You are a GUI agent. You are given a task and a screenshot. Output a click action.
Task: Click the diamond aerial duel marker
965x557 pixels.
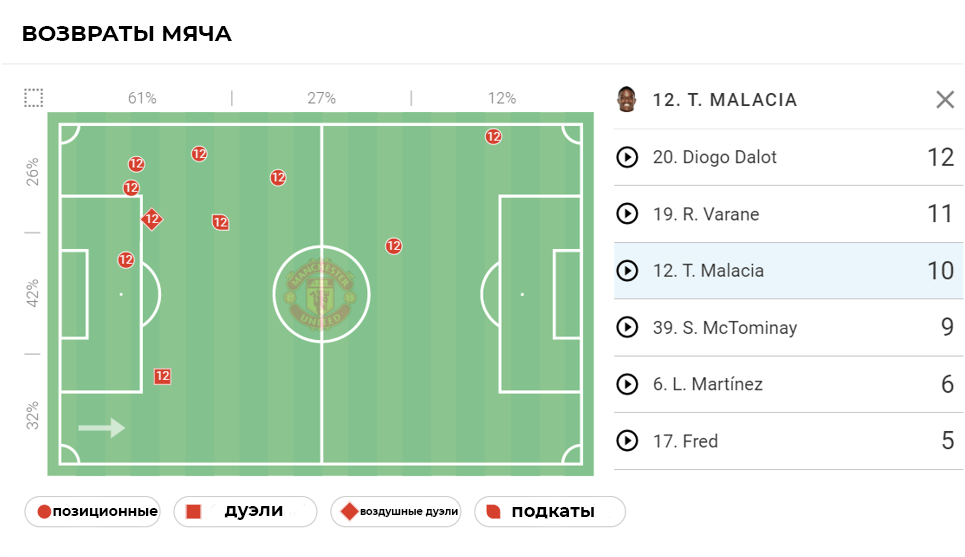click(x=152, y=219)
